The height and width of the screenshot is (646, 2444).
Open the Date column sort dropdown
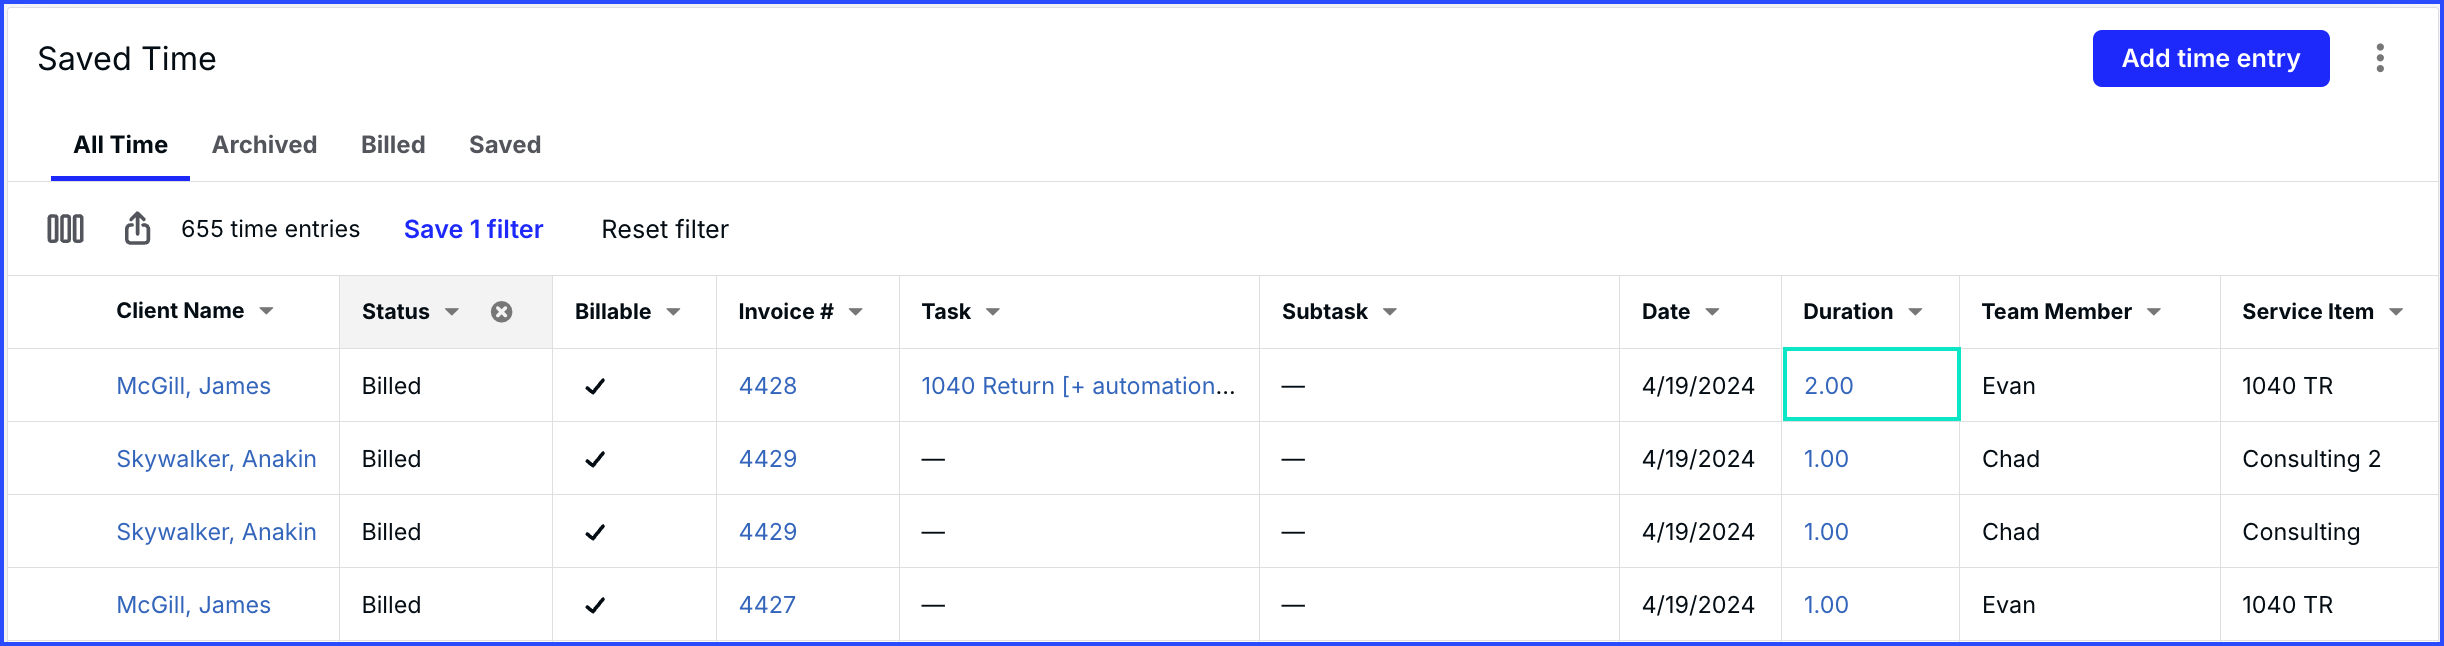point(1712,312)
